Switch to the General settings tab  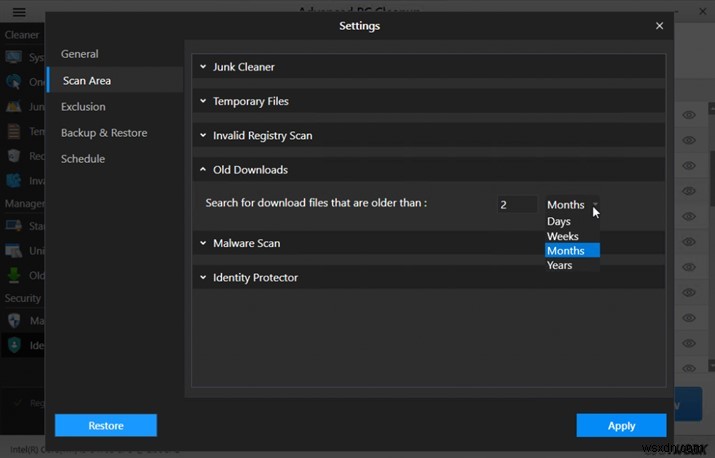[x=79, y=54]
